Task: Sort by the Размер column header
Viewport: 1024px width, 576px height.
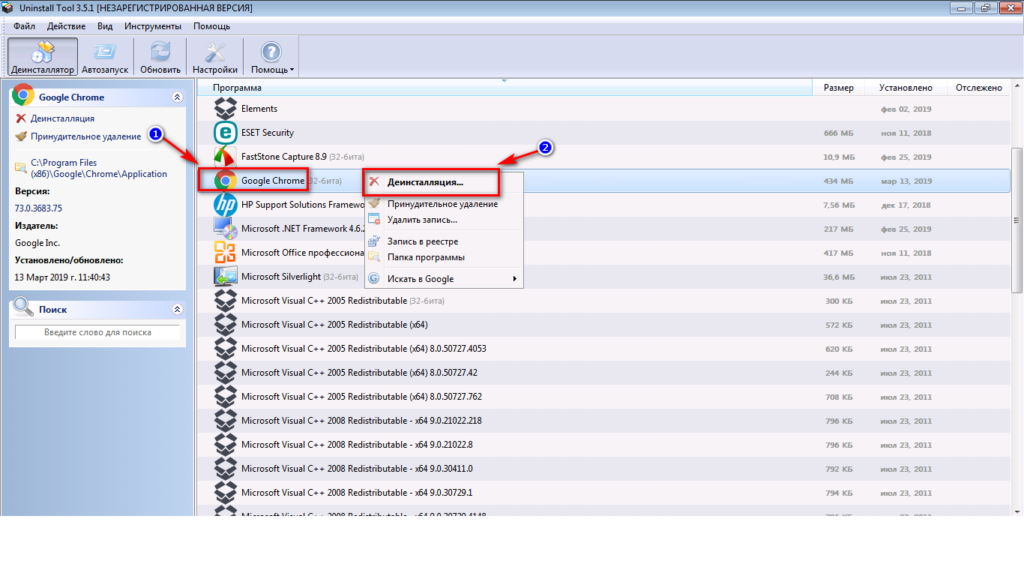Action: [x=838, y=88]
